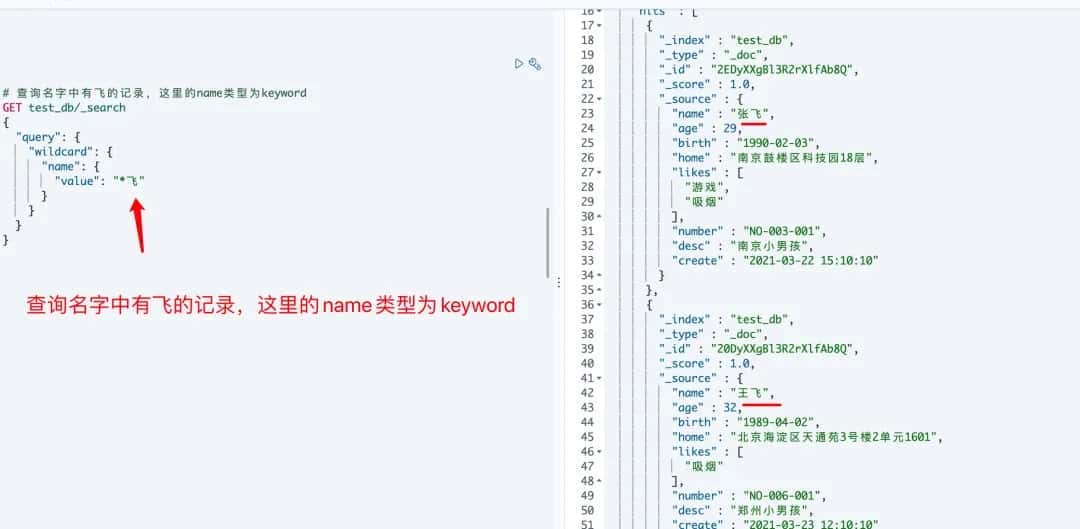This screenshot has width=1080, height=529.
Task: Click the wildcard value "*飞" in query
Action: 129,181
